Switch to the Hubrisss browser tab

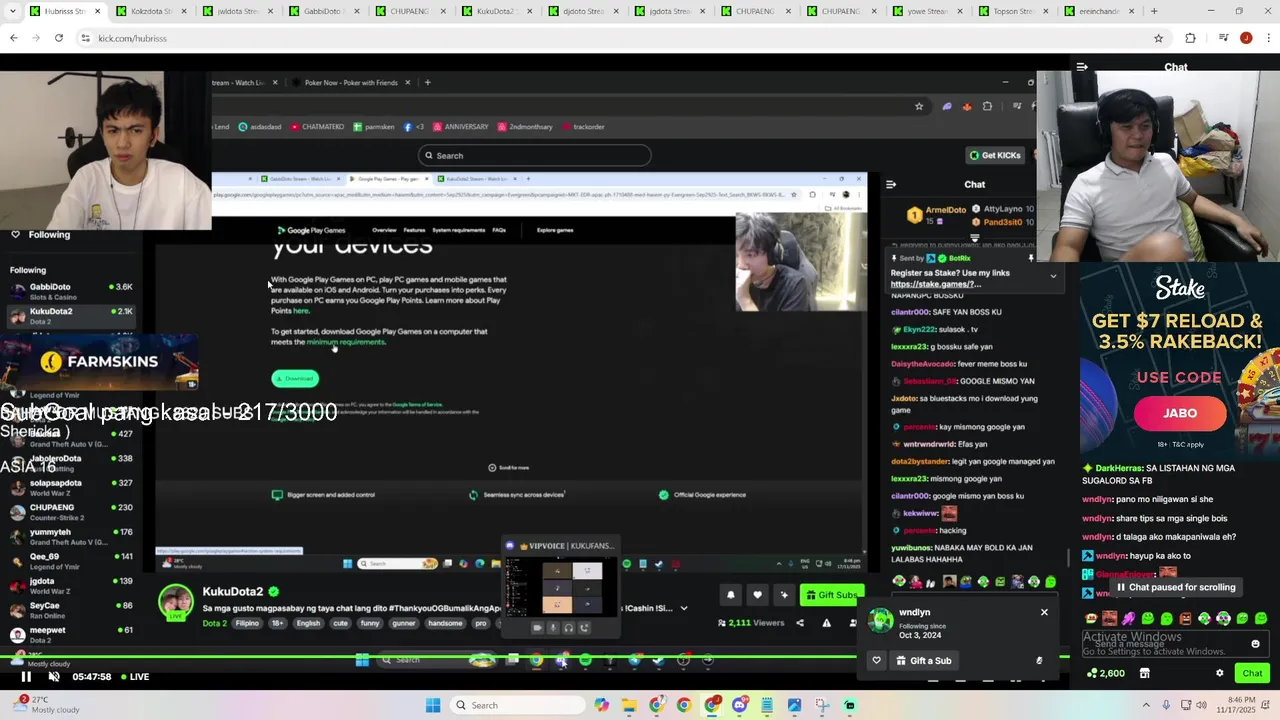(66, 11)
